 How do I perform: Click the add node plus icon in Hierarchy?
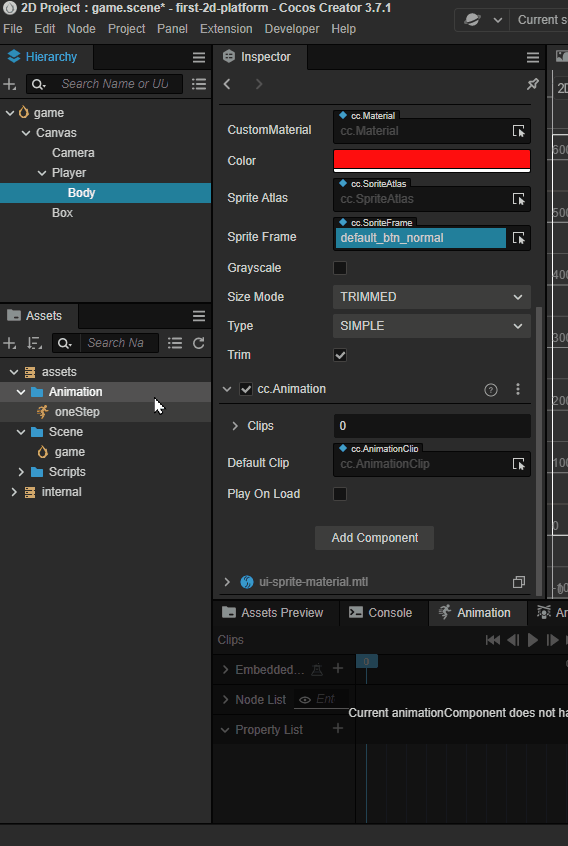[x=10, y=84]
